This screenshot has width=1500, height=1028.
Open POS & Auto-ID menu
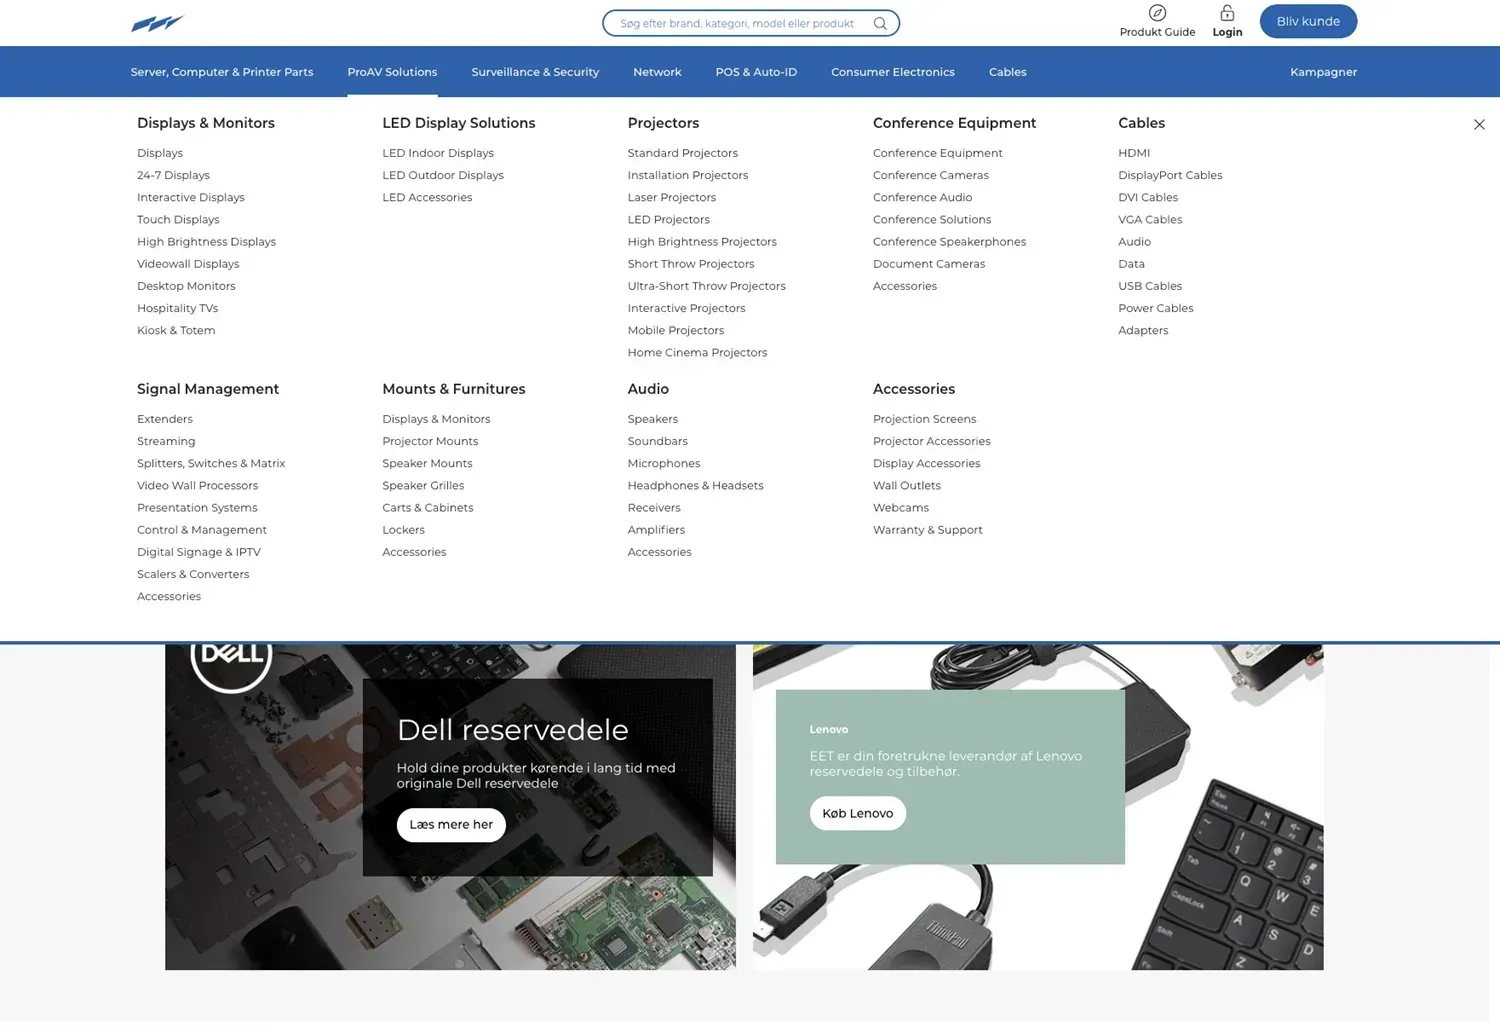coord(756,72)
